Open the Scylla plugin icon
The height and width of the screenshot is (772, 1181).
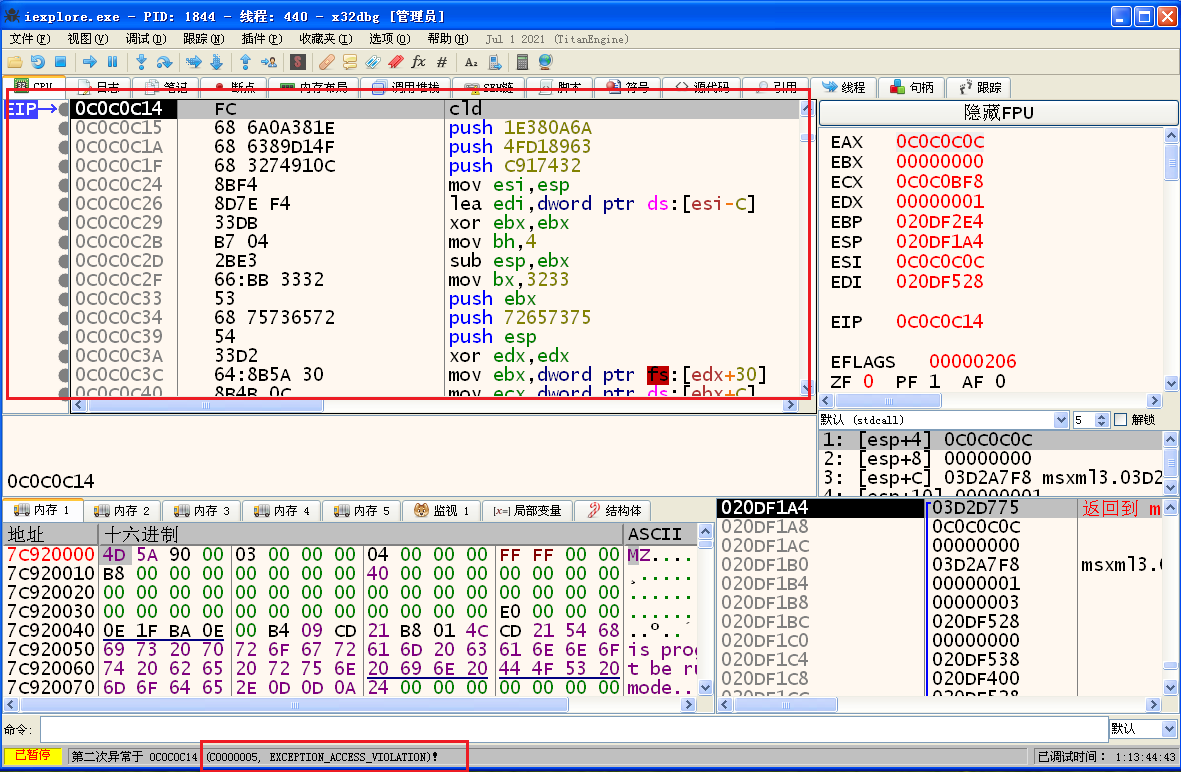pyautogui.click(x=297, y=62)
